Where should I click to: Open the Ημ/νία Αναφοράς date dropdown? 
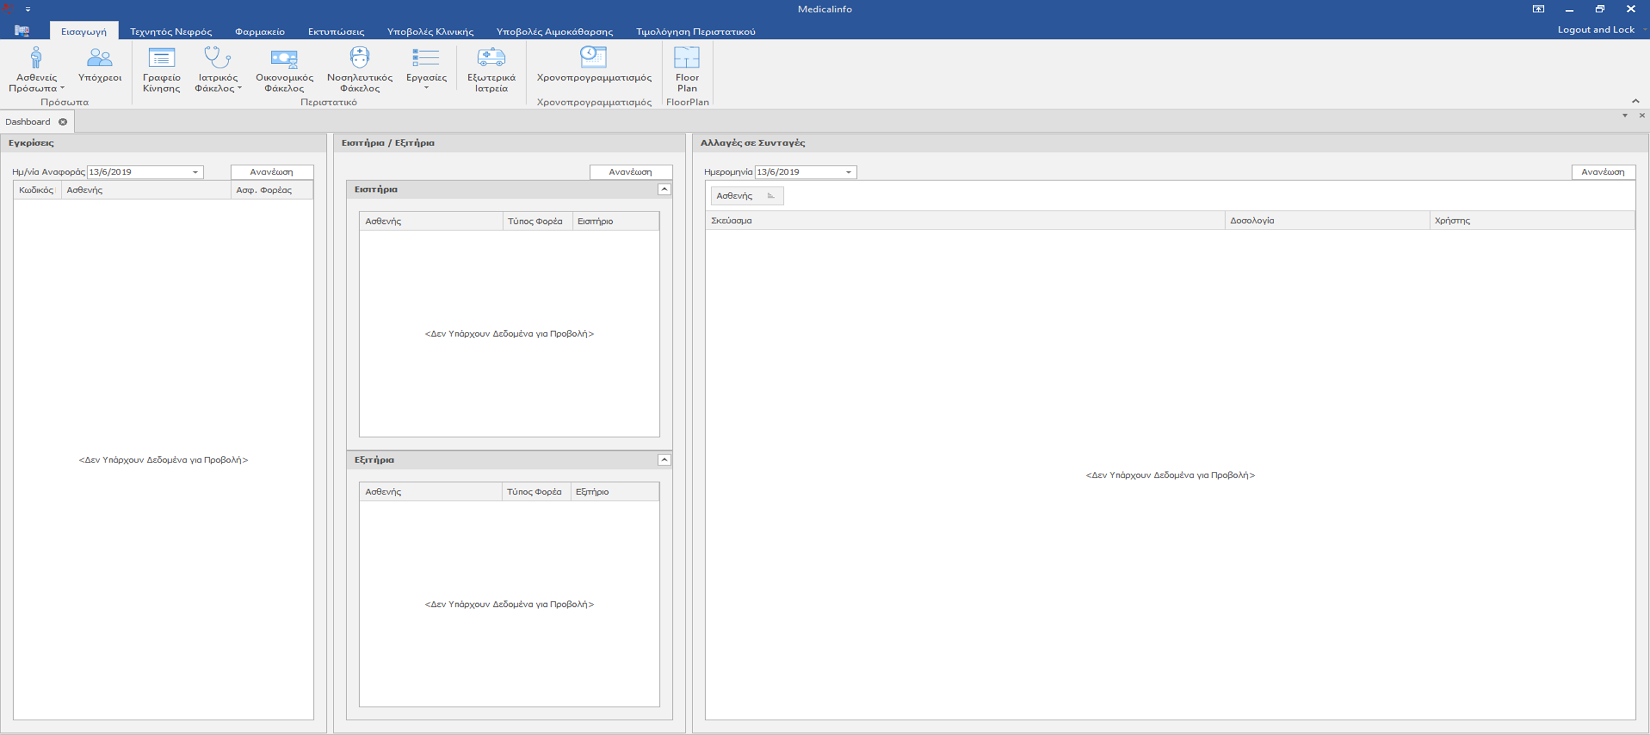pyautogui.click(x=195, y=172)
